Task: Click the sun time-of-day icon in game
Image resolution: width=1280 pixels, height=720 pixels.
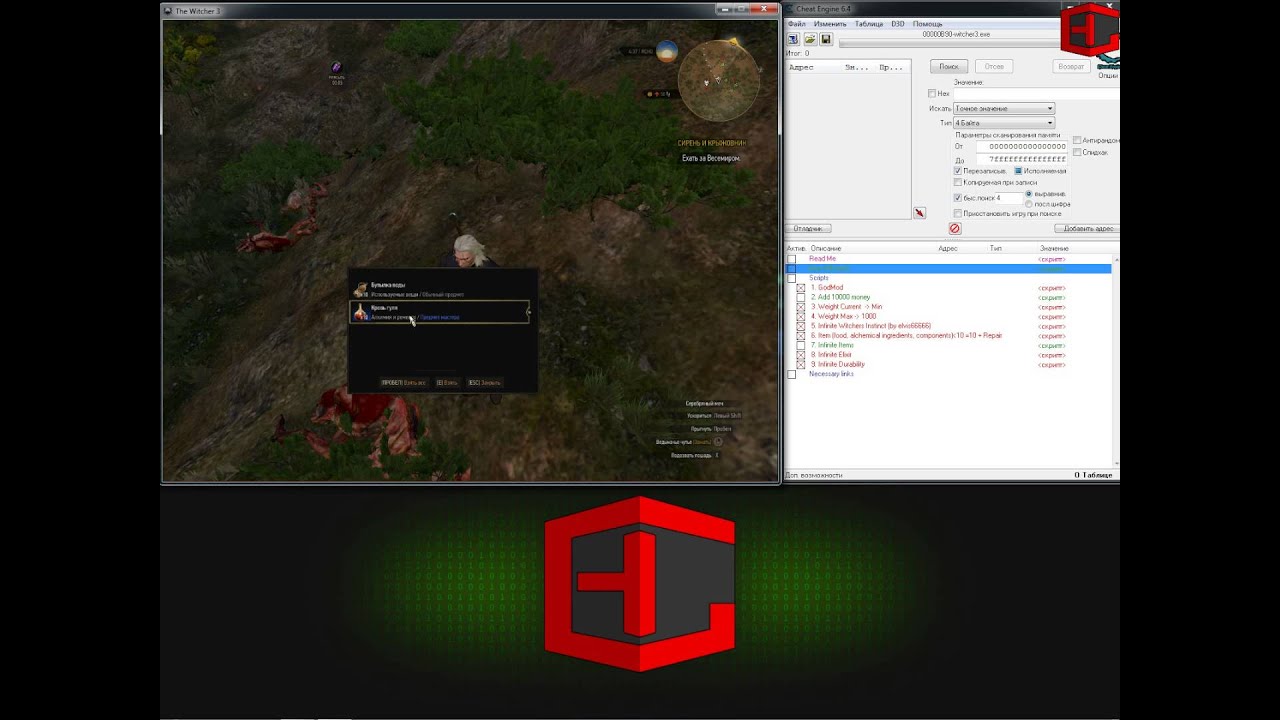Action: point(667,51)
